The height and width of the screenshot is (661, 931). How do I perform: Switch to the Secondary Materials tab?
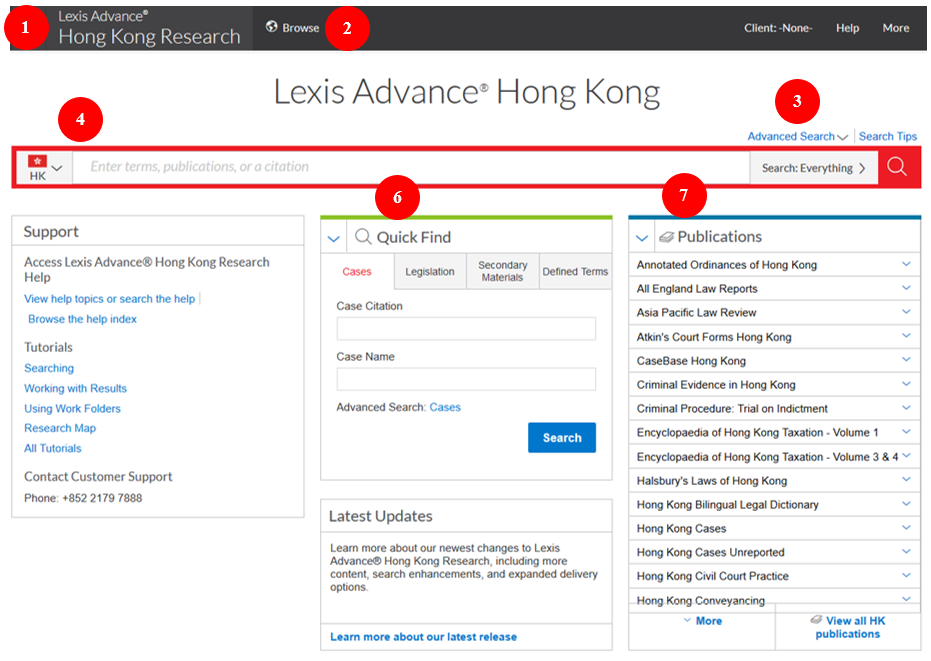pyautogui.click(x=503, y=271)
